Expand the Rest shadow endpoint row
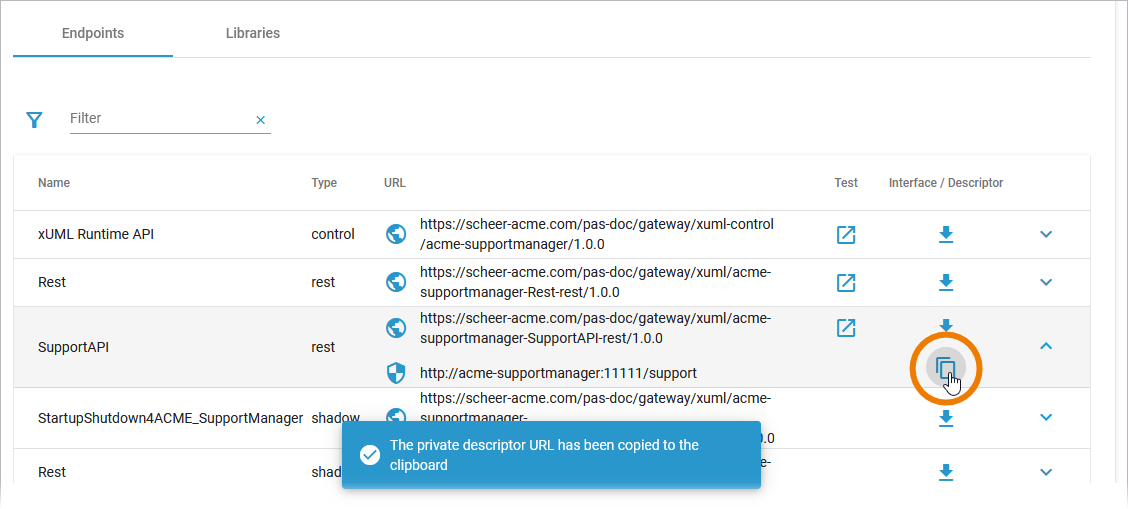Viewport: 1128px width, 509px height. (x=1046, y=472)
